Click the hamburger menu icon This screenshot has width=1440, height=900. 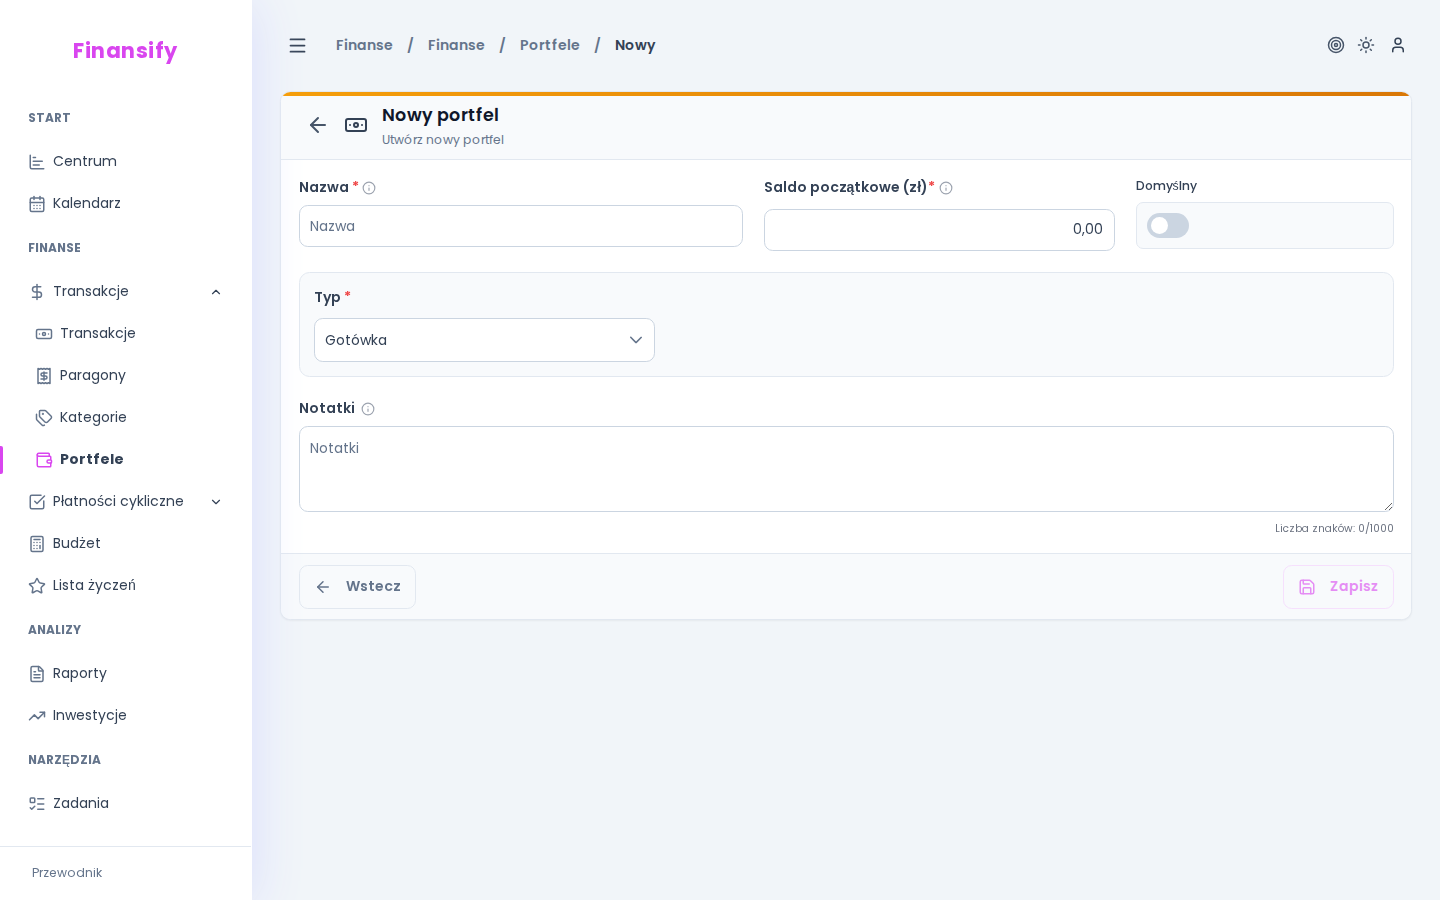(297, 45)
